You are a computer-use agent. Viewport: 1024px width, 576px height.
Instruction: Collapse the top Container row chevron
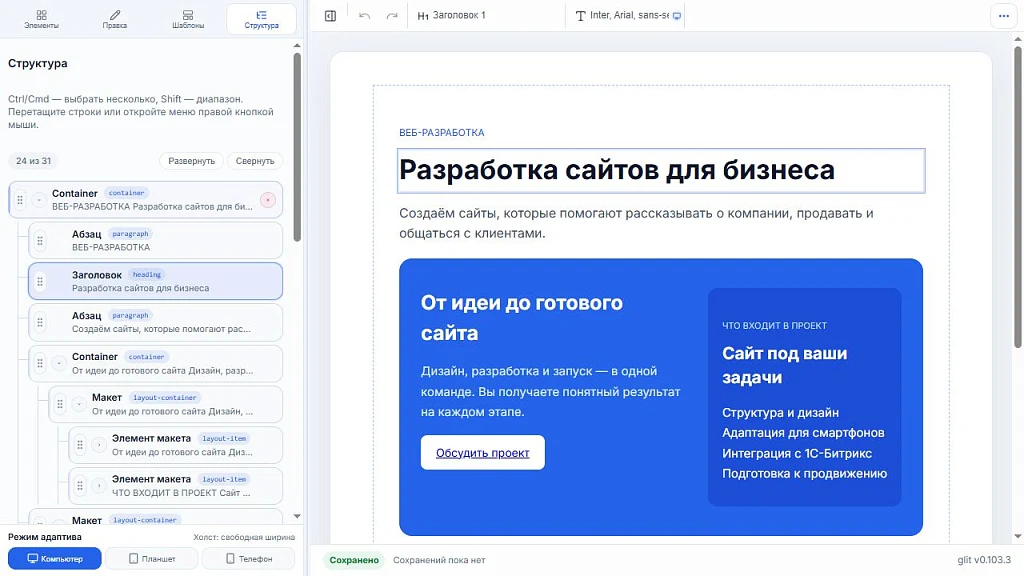tap(39, 200)
